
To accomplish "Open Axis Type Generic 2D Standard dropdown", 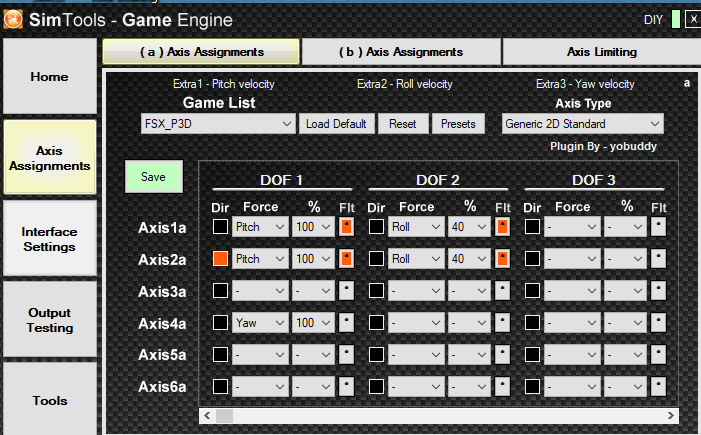I will [x=583, y=124].
